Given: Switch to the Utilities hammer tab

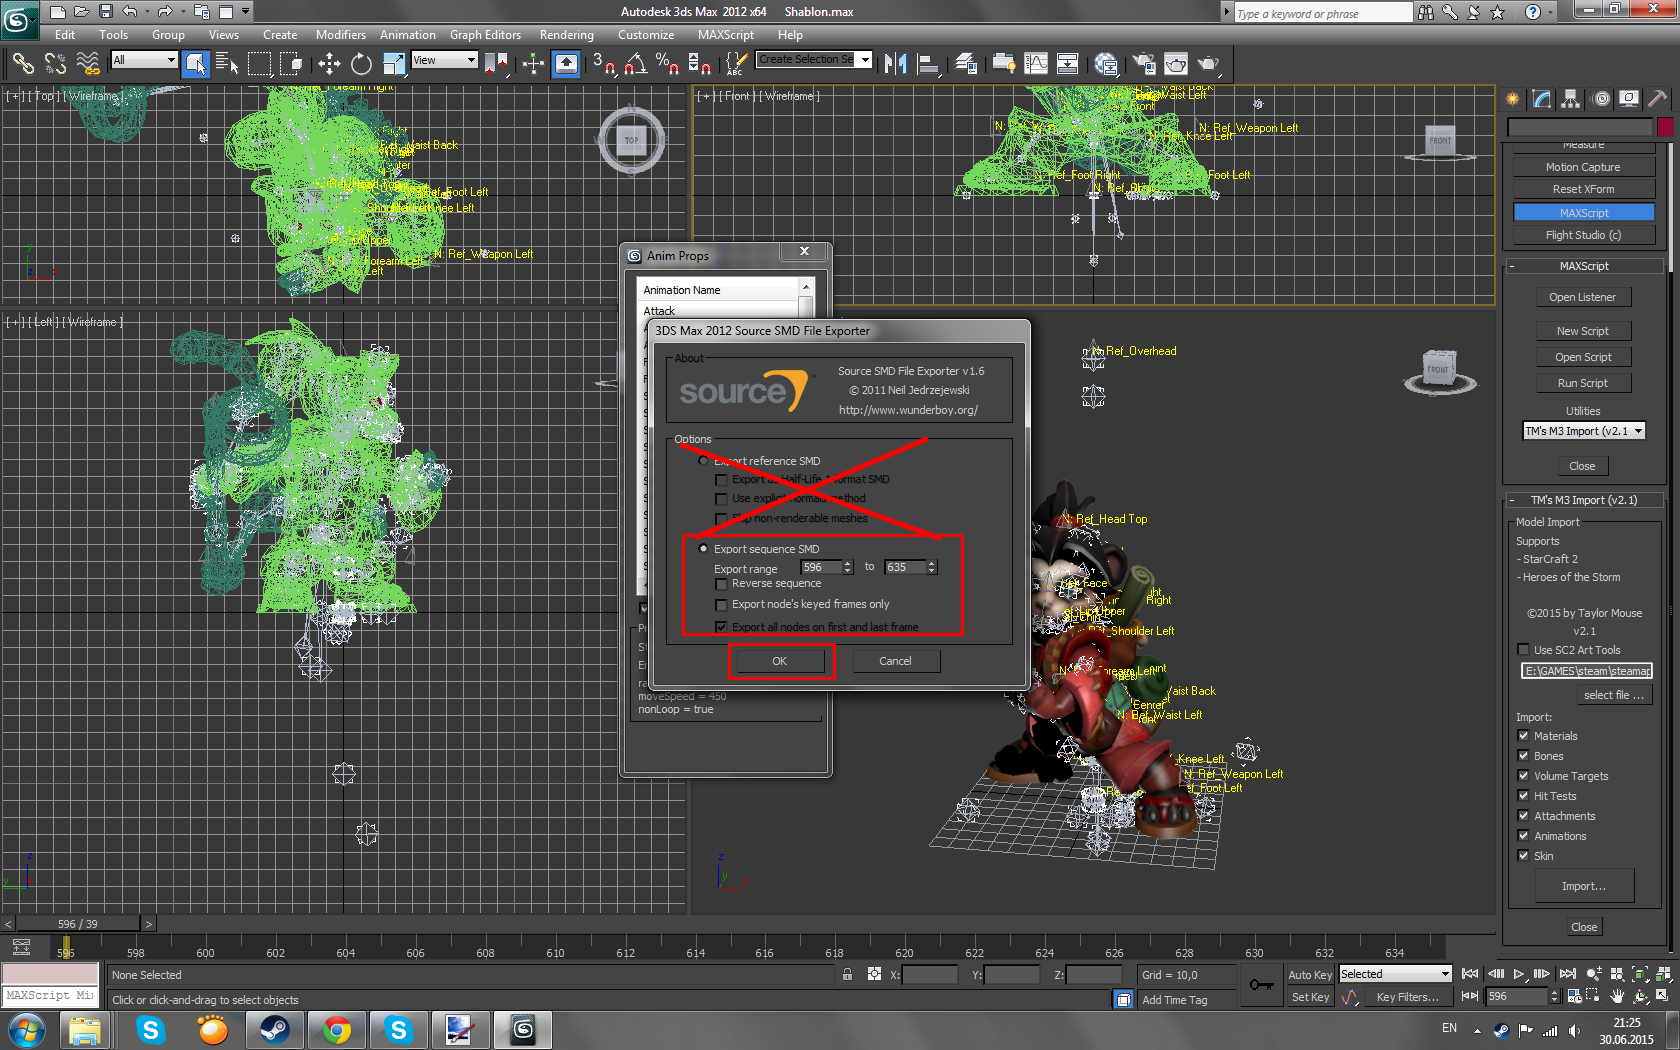Looking at the screenshot, I should point(1658,98).
